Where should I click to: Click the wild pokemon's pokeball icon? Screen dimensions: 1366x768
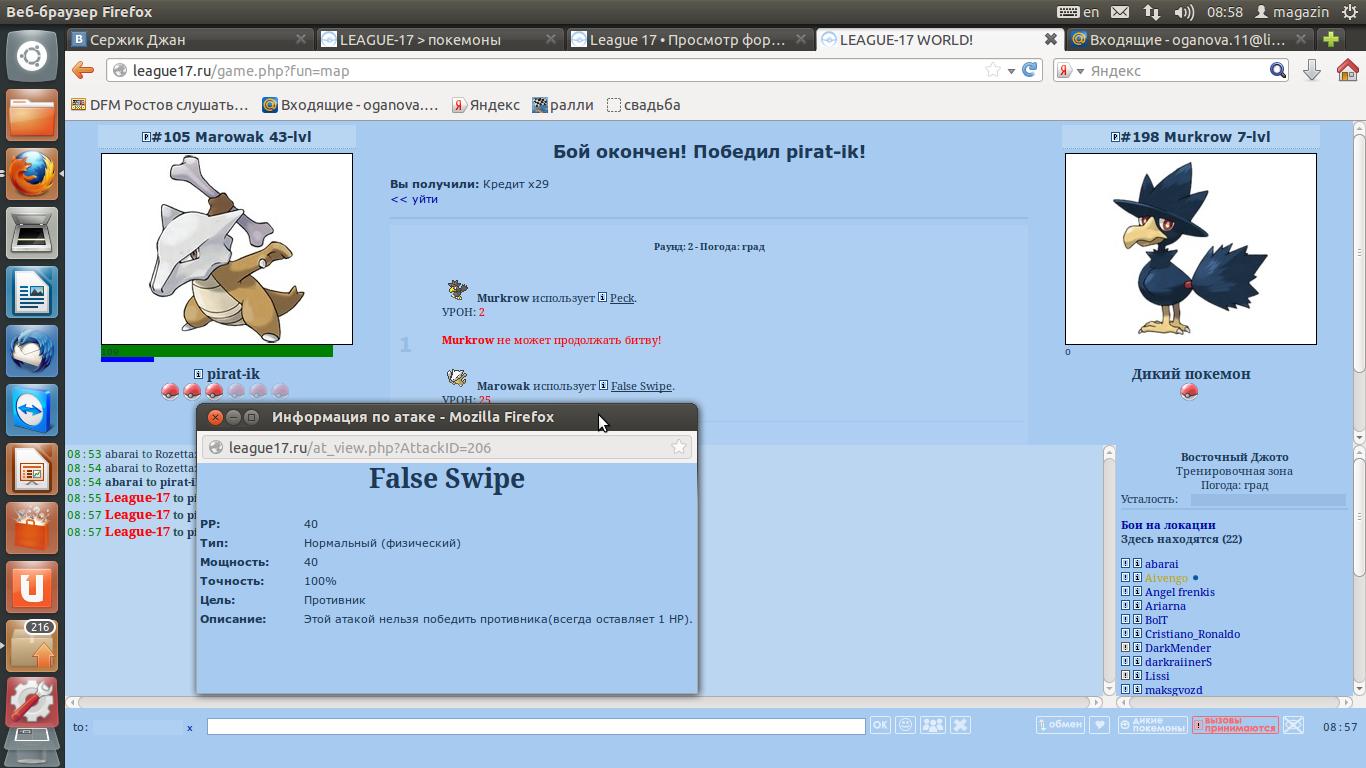(1189, 391)
